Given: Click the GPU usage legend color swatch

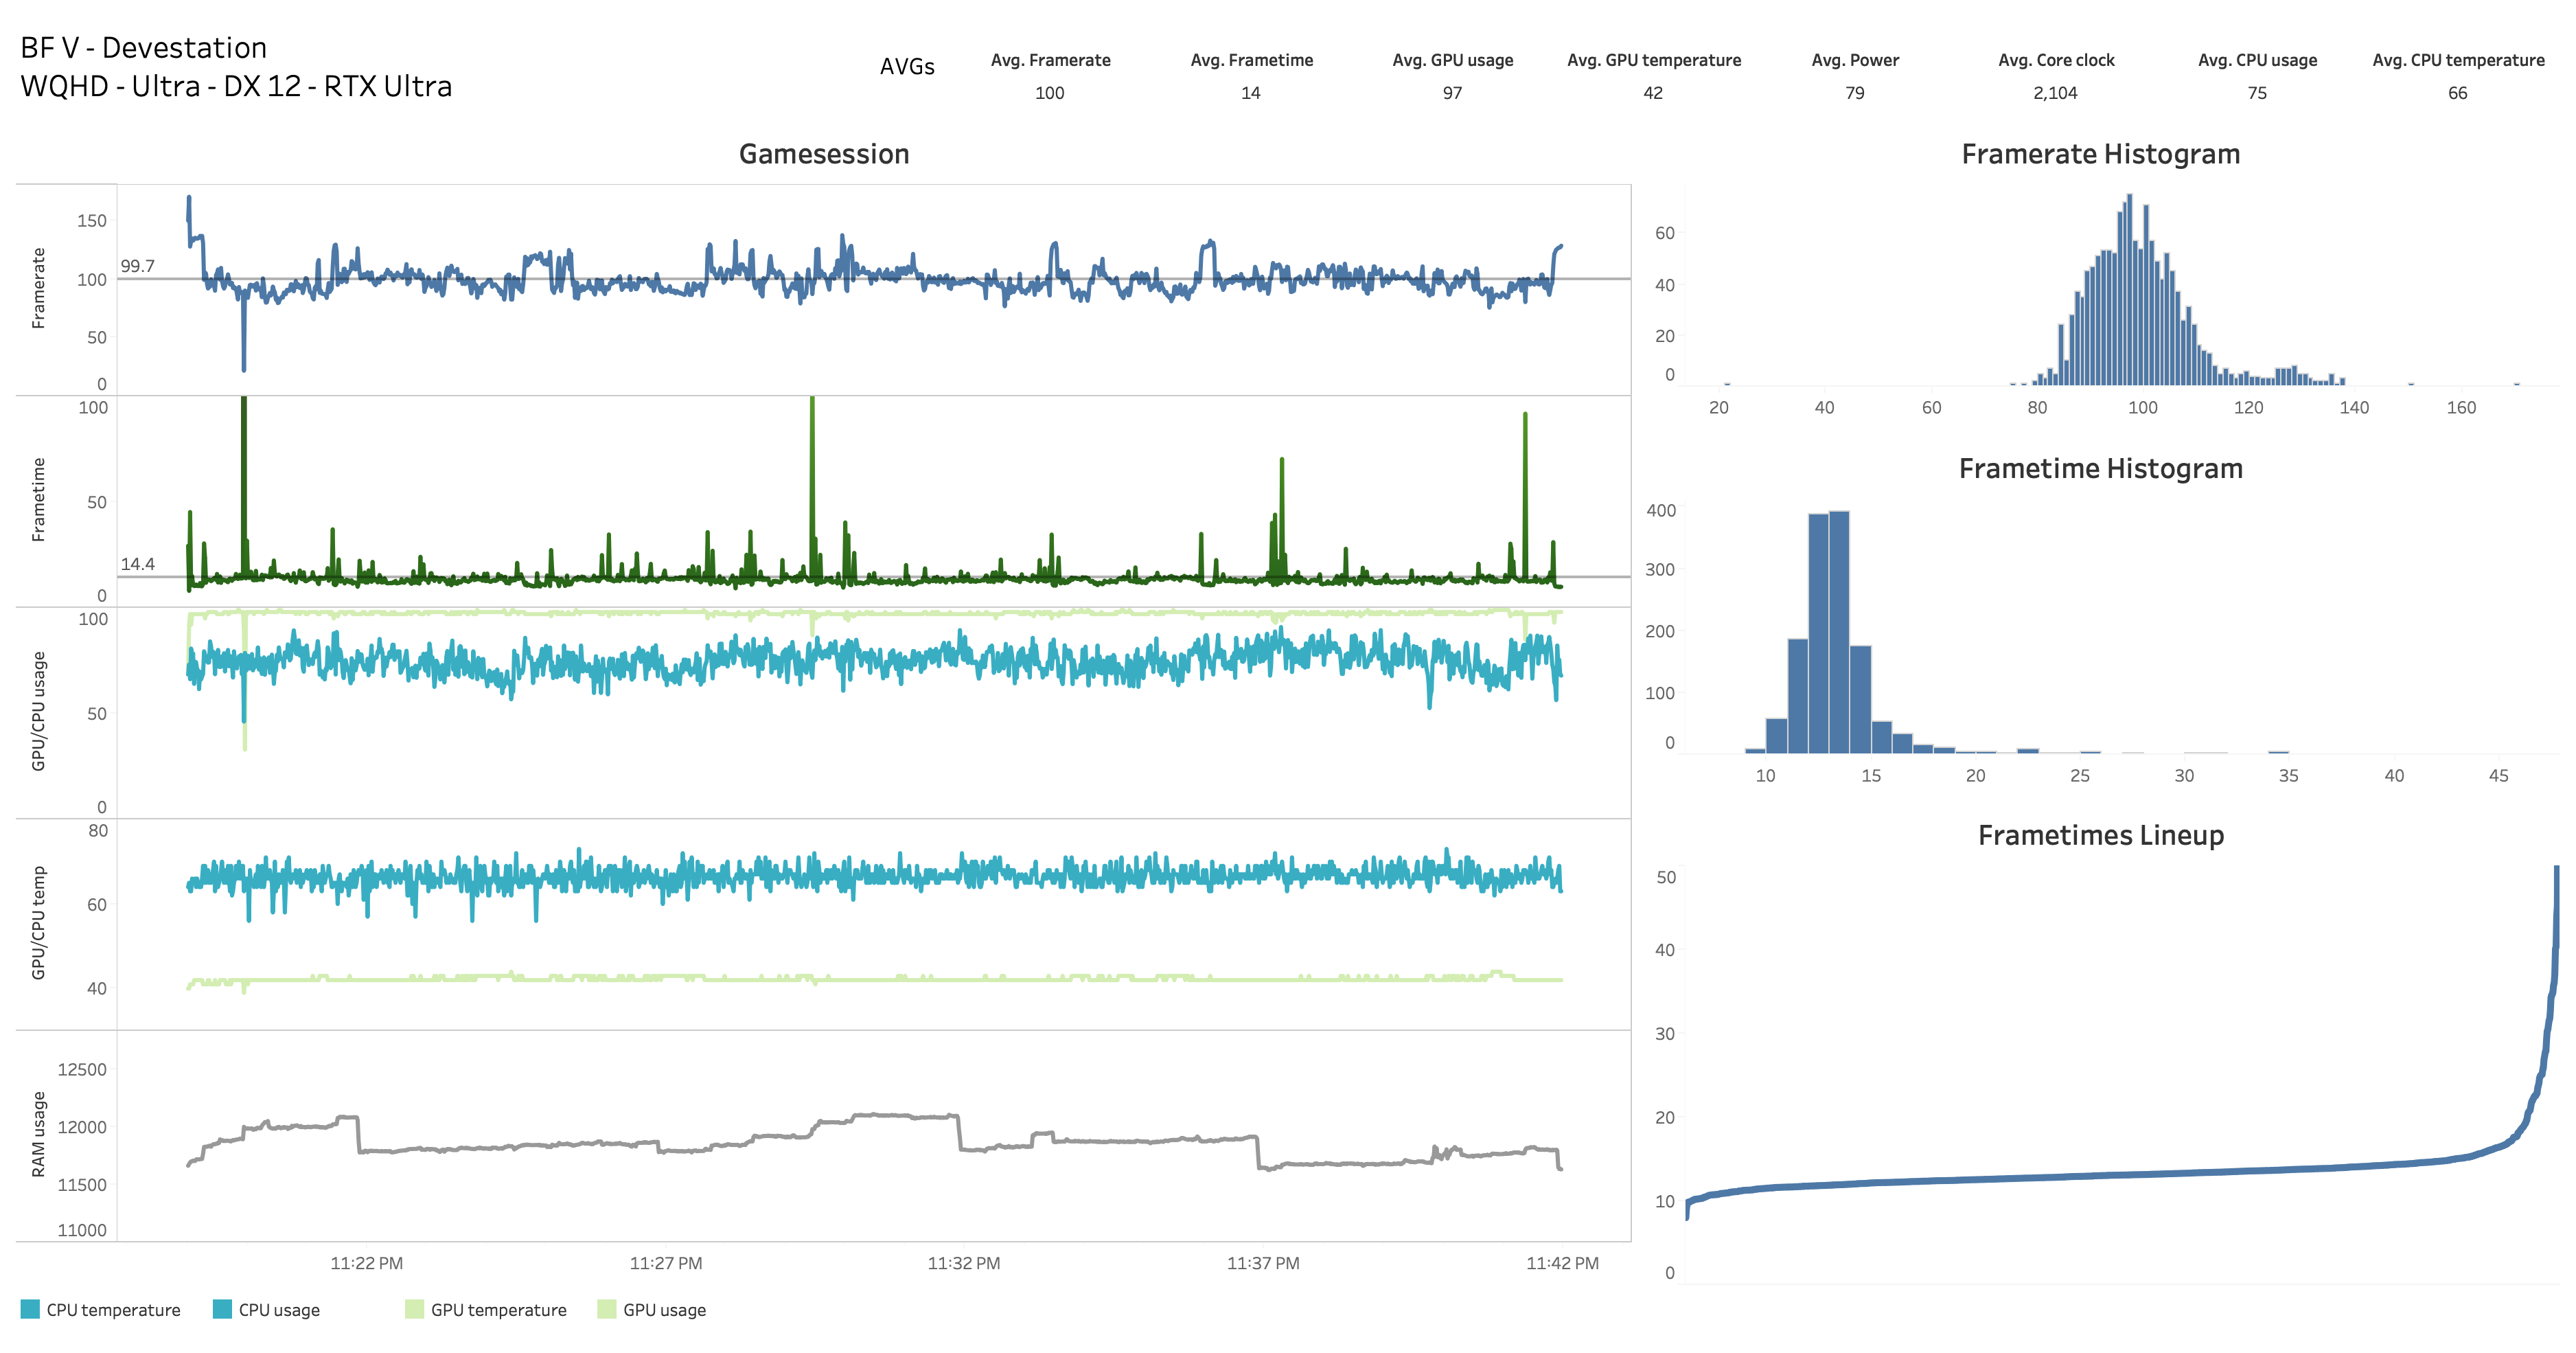Looking at the screenshot, I should coord(606,1309).
